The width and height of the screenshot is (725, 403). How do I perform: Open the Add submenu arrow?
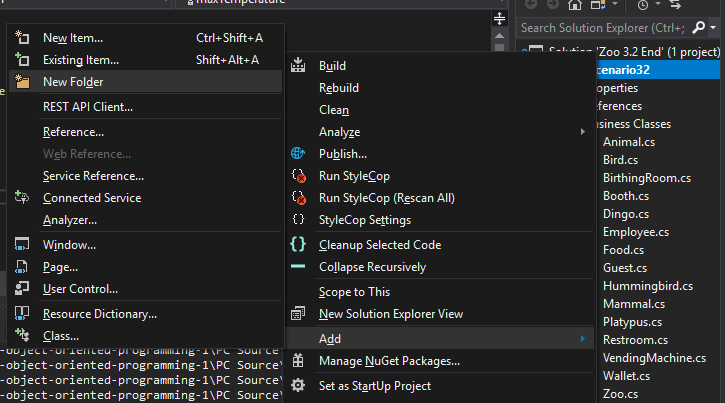(x=583, y=339)
